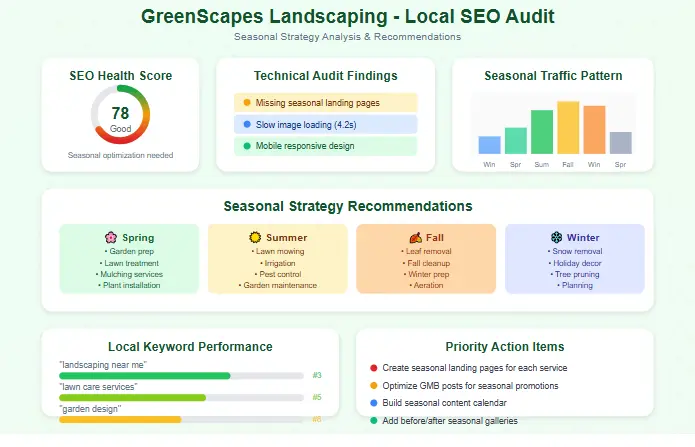Screen dimensions: 695x447
Task: Click blue dot beside Slow image loading
Action: 247,125
